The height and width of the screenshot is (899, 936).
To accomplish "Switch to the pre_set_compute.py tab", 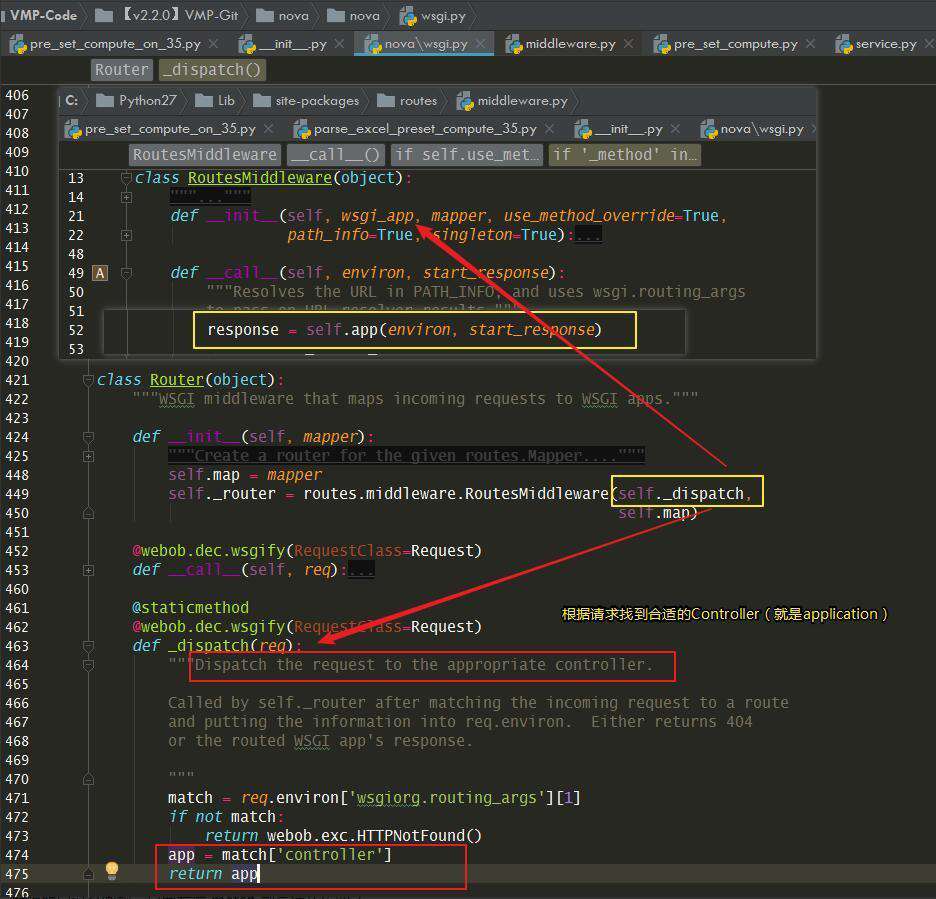I will pos(735,44).
